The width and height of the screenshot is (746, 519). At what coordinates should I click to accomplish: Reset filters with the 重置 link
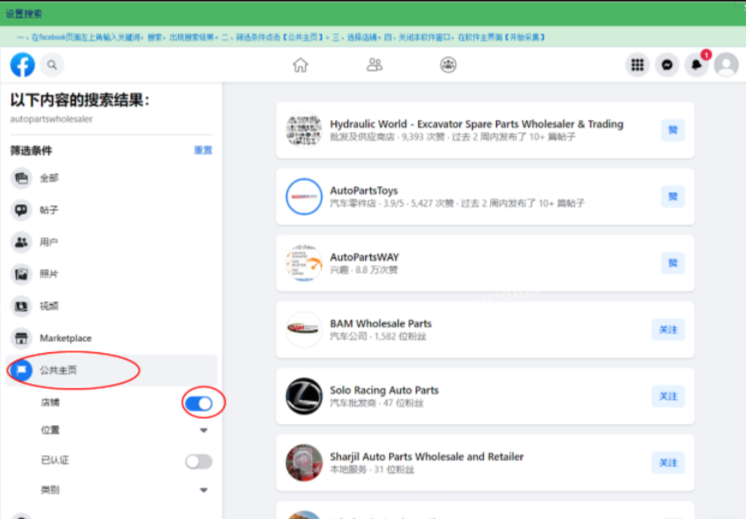point(203,150)
